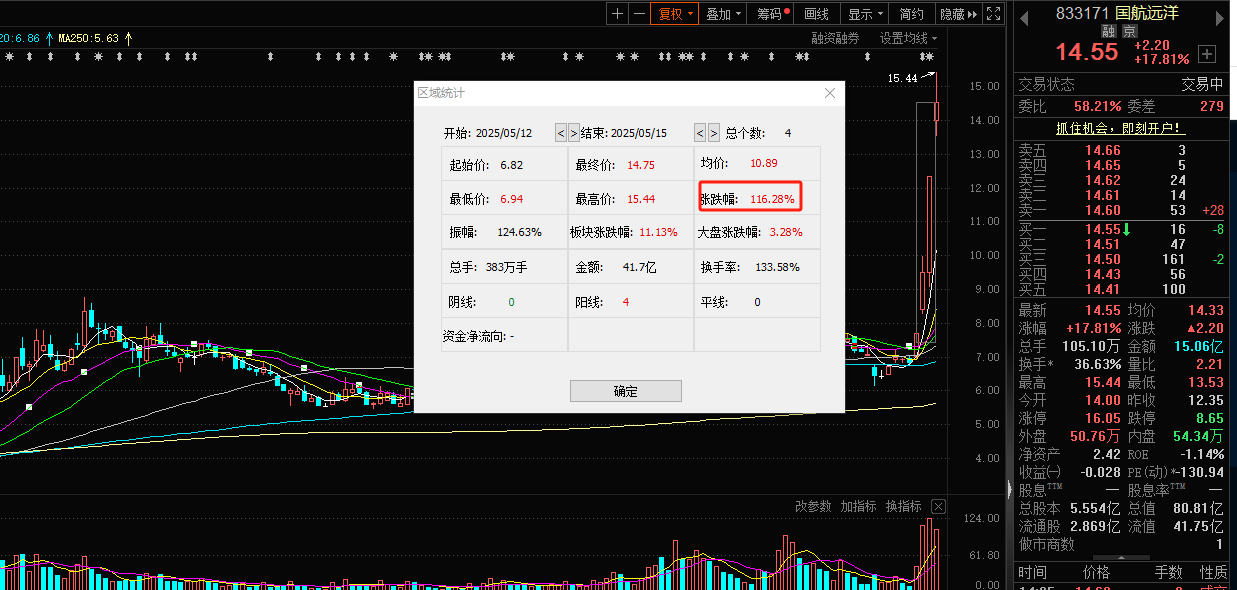Step start date back with left arrow
The height and width of the screenshot is (590, 1237).
click(x=560, y=133)
